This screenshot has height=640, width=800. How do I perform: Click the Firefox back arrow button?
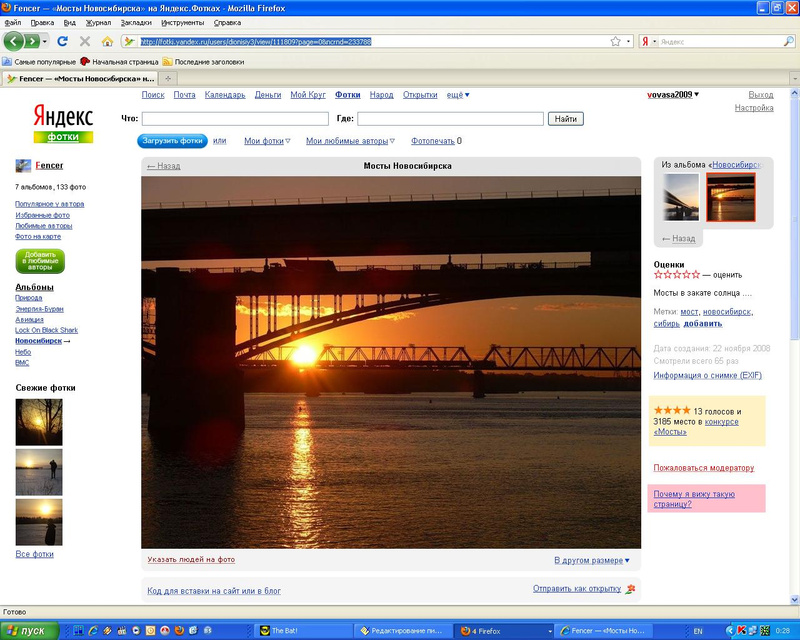(x=14, y=41)
